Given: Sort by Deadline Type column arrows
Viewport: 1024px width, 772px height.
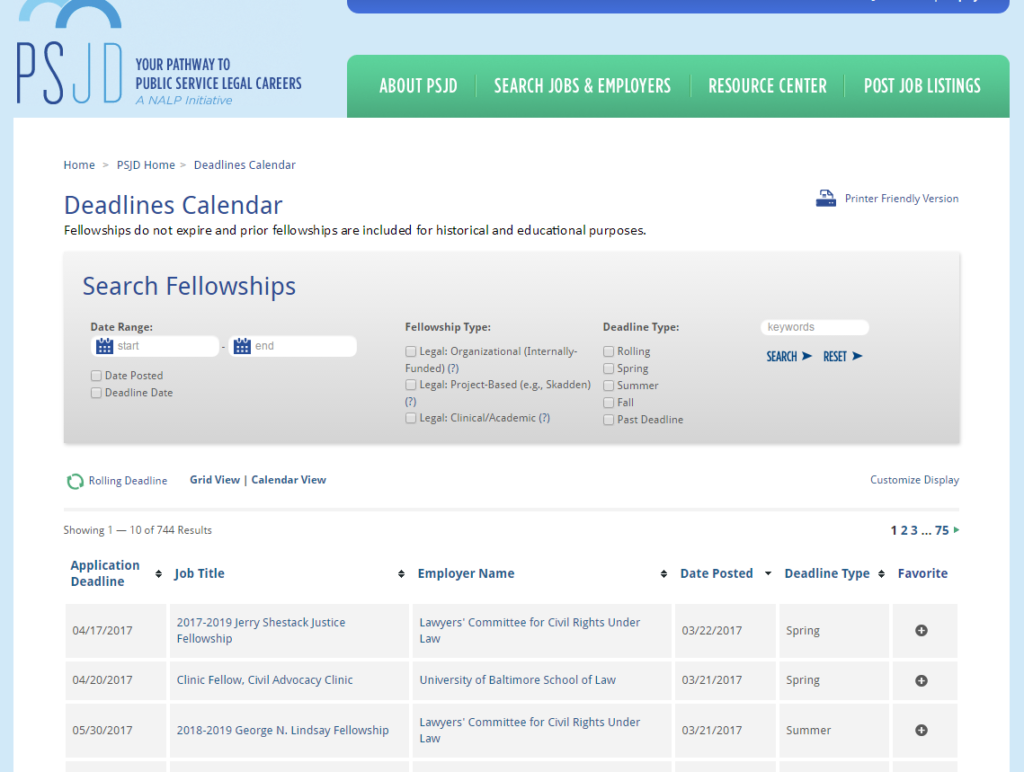Looking at the screenshot, I should [881, 573].
